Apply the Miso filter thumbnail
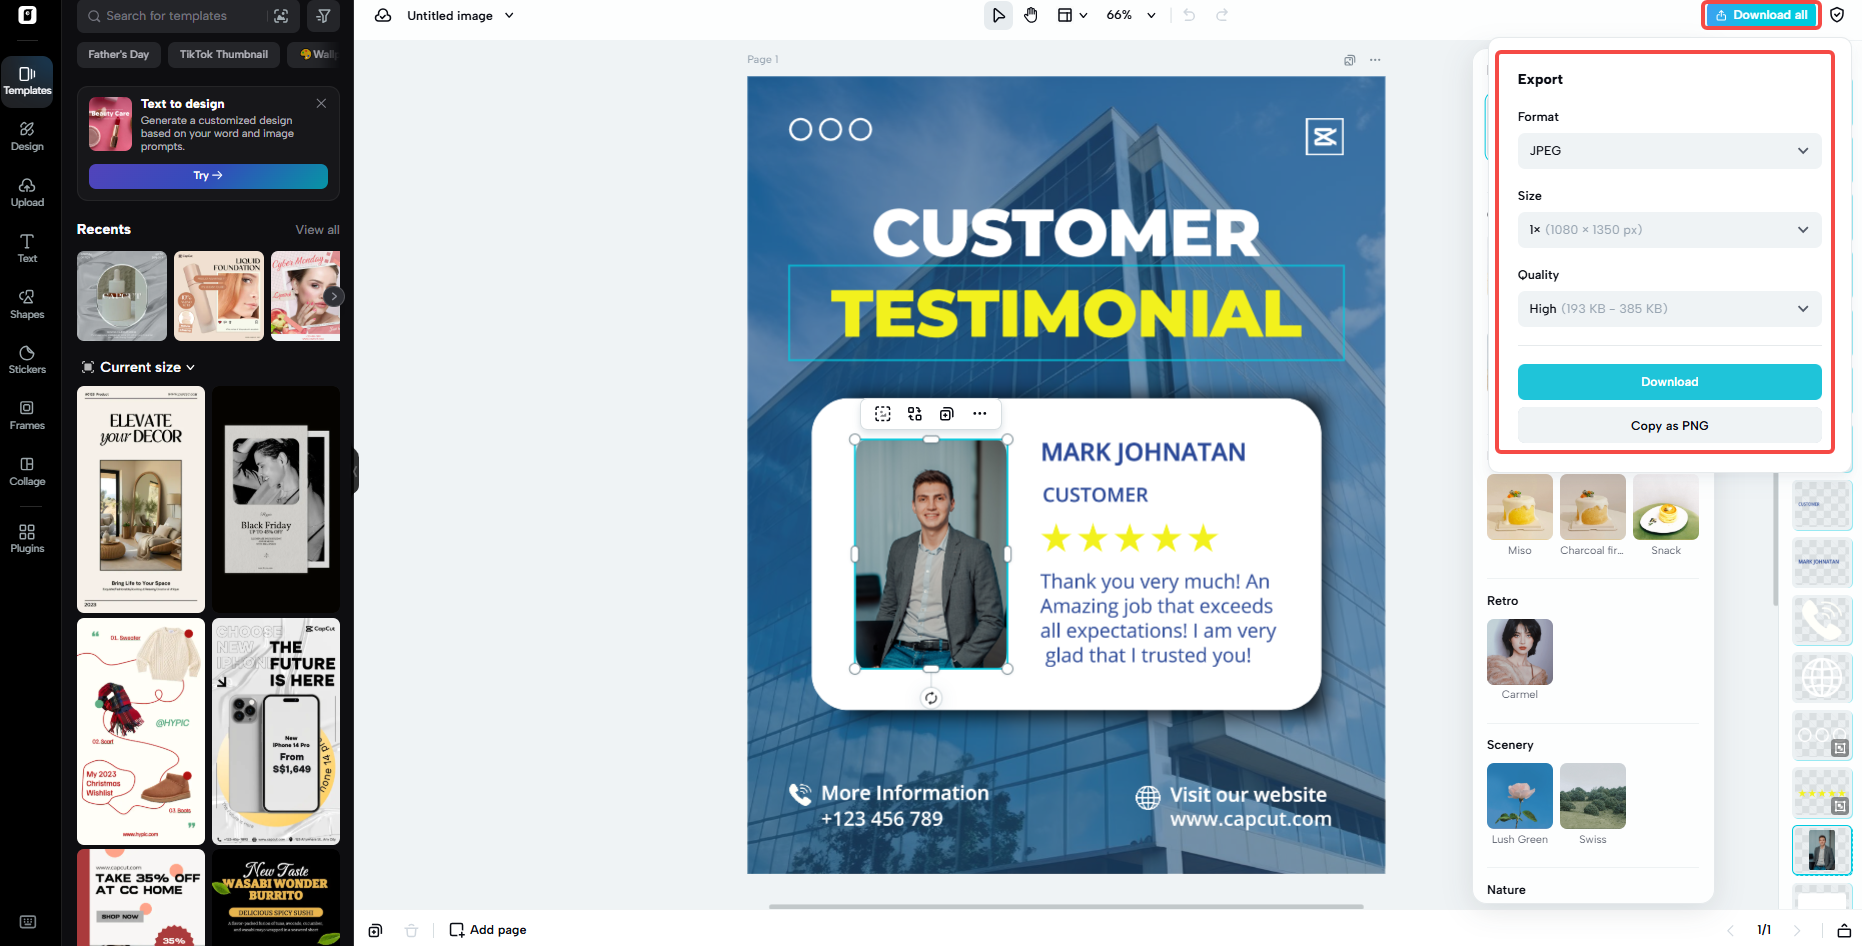 click(x=1519, y=508)
